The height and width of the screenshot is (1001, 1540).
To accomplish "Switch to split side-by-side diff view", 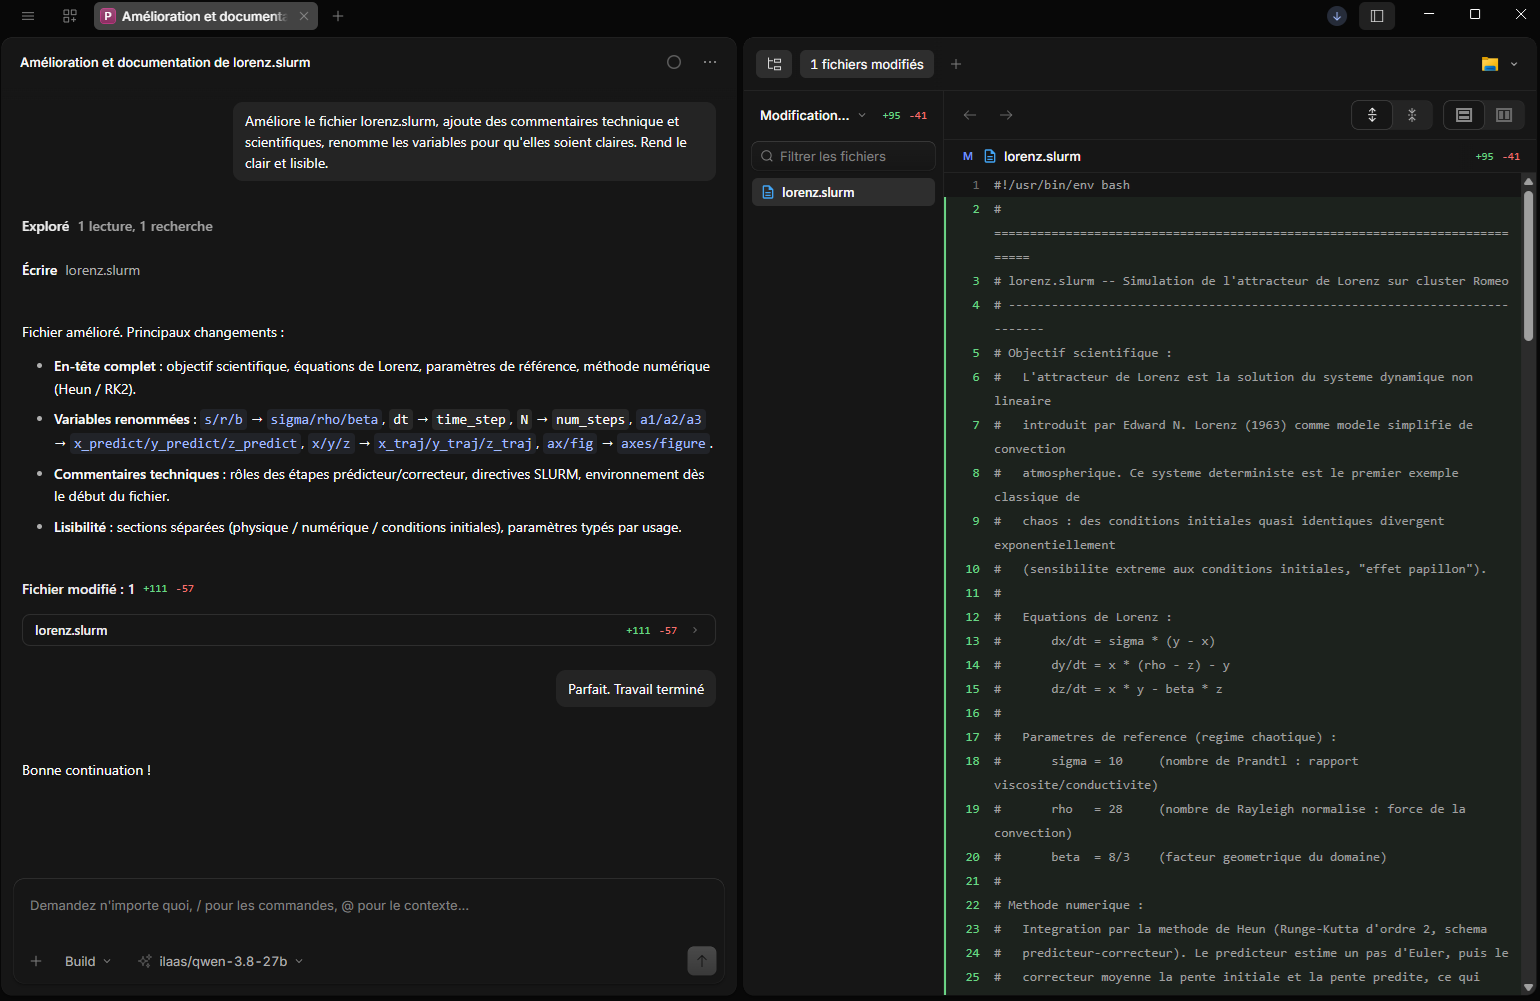I will (x=1504, y=115).
